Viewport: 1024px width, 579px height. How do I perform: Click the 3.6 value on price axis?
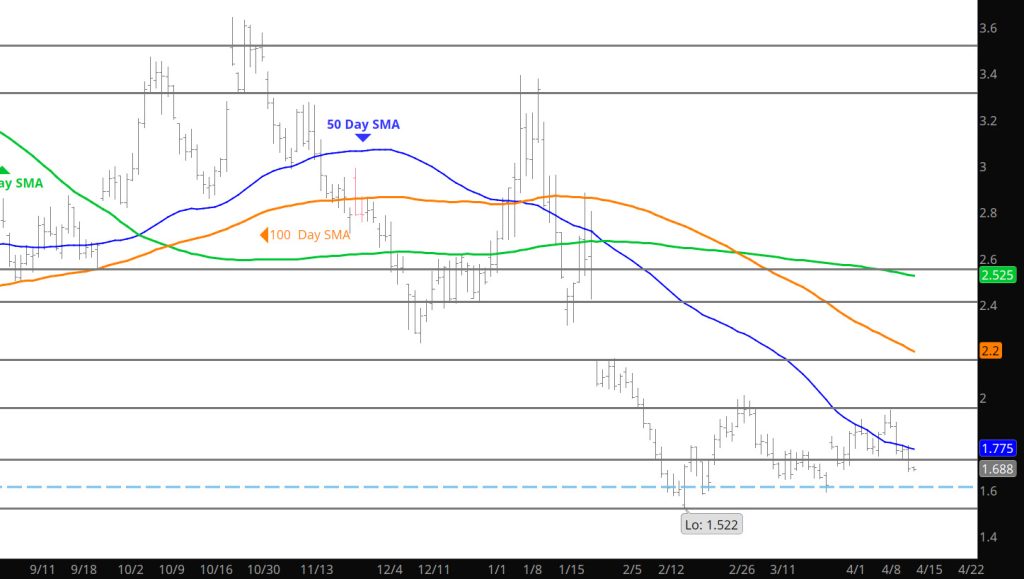(989, 29)
